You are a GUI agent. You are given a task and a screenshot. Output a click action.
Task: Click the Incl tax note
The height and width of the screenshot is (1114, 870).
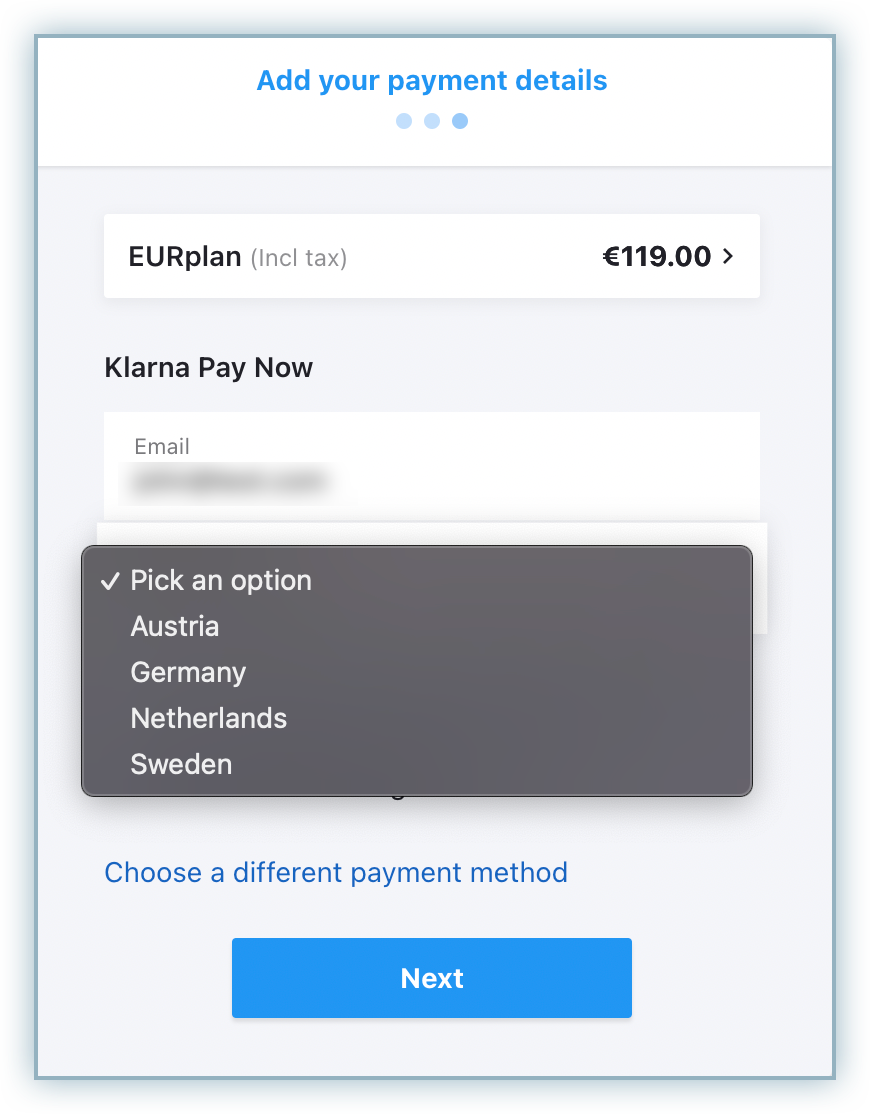click(x=298, y=258)
